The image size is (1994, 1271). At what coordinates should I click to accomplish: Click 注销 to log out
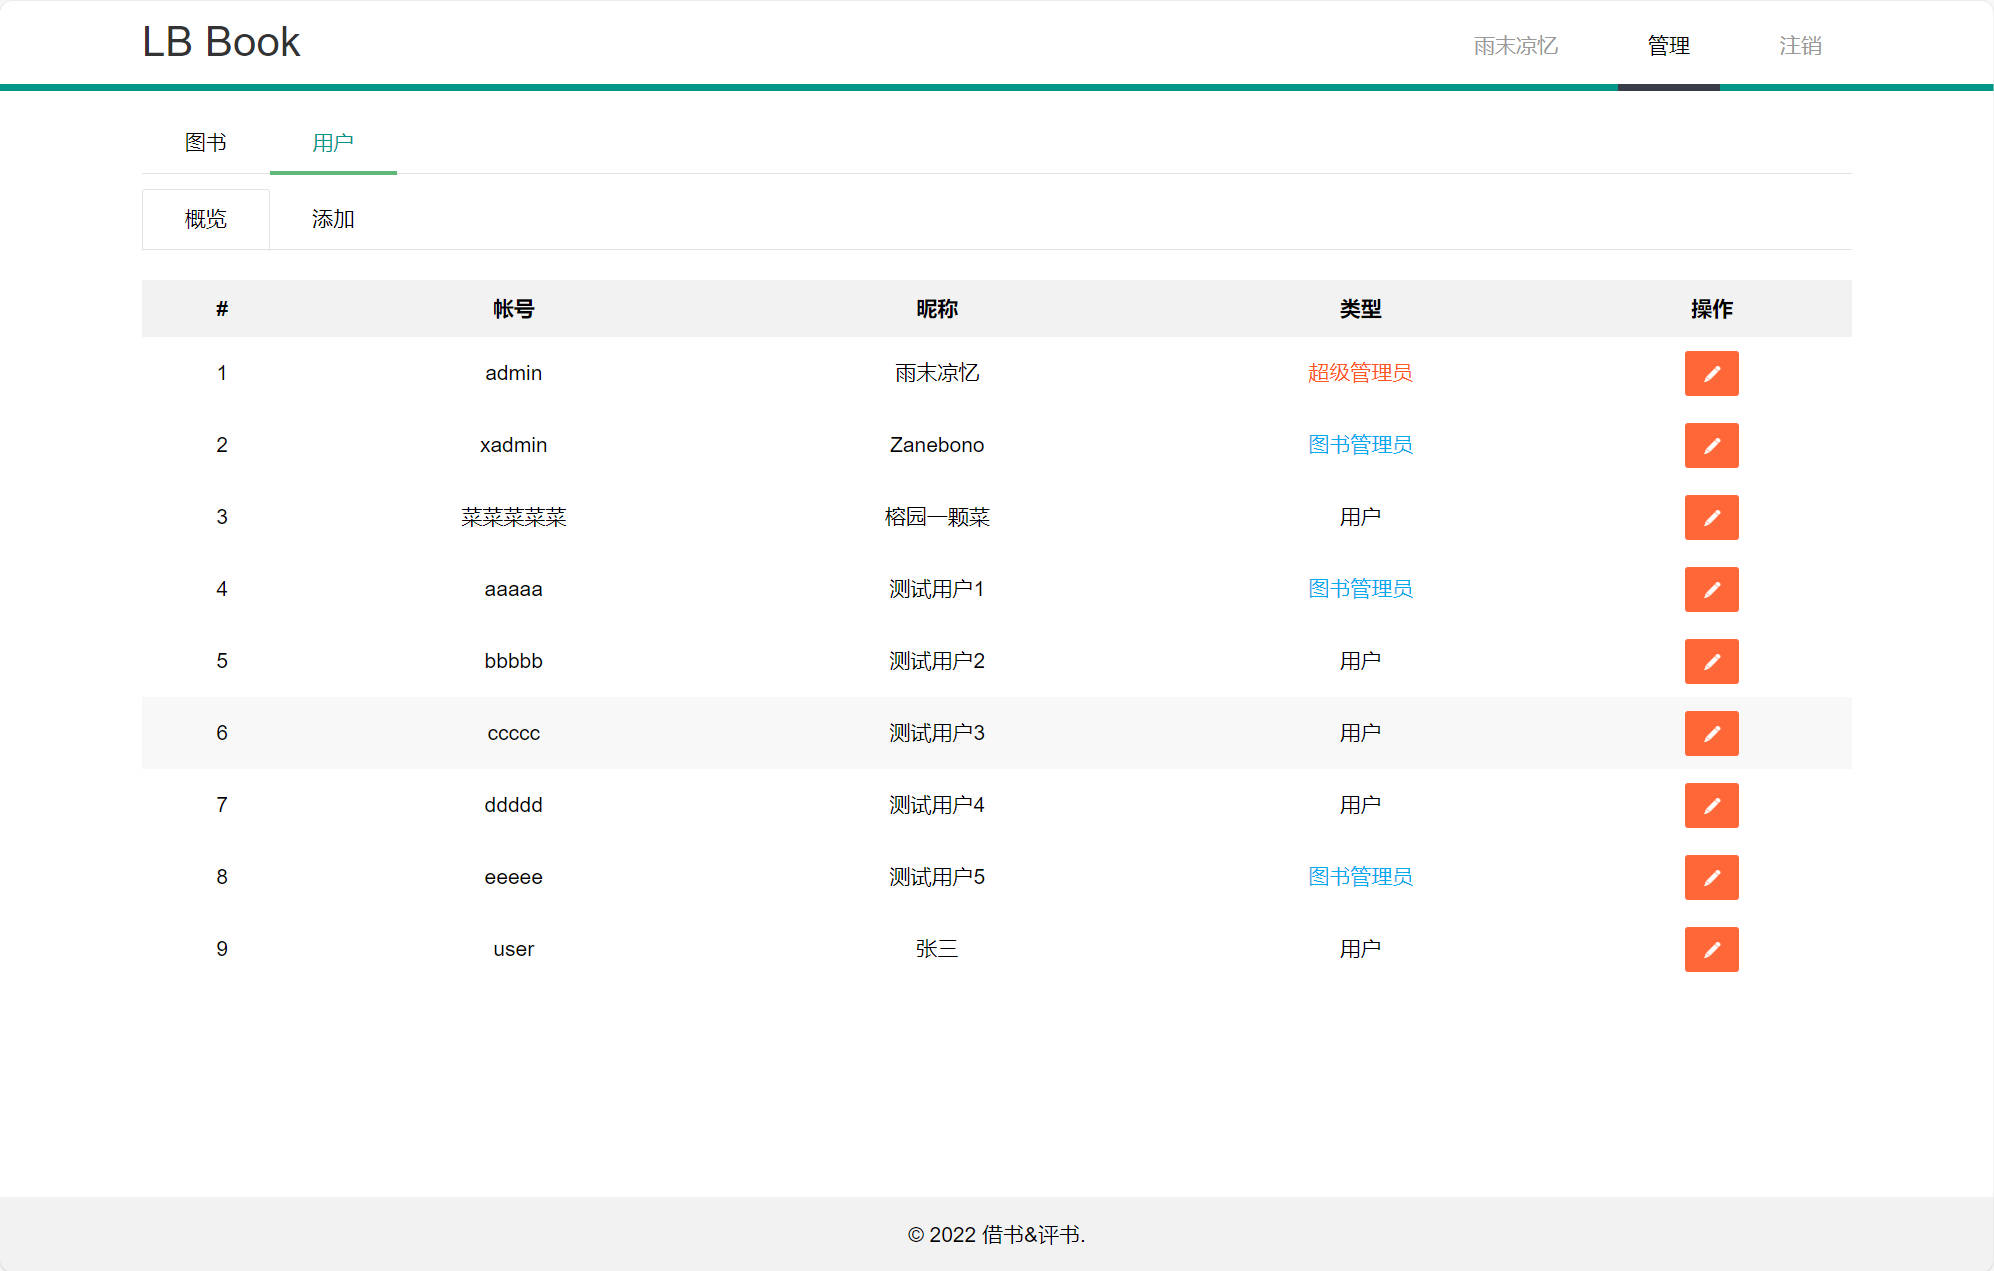pos(1799,45)
